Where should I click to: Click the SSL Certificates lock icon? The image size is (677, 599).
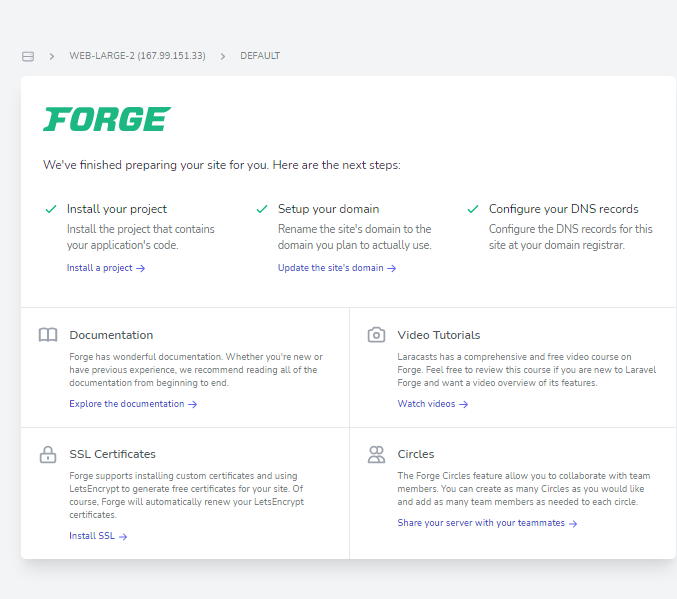[48, 454]
